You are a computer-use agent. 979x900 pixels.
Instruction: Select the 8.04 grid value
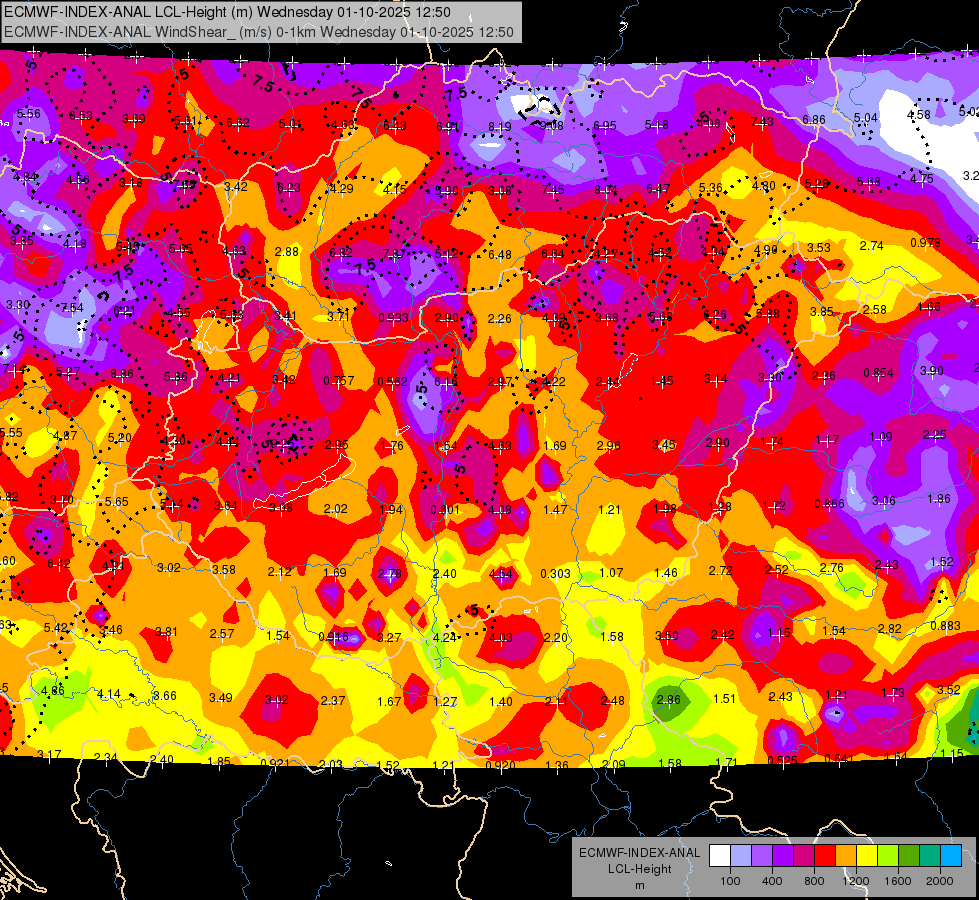click(606, 189)
